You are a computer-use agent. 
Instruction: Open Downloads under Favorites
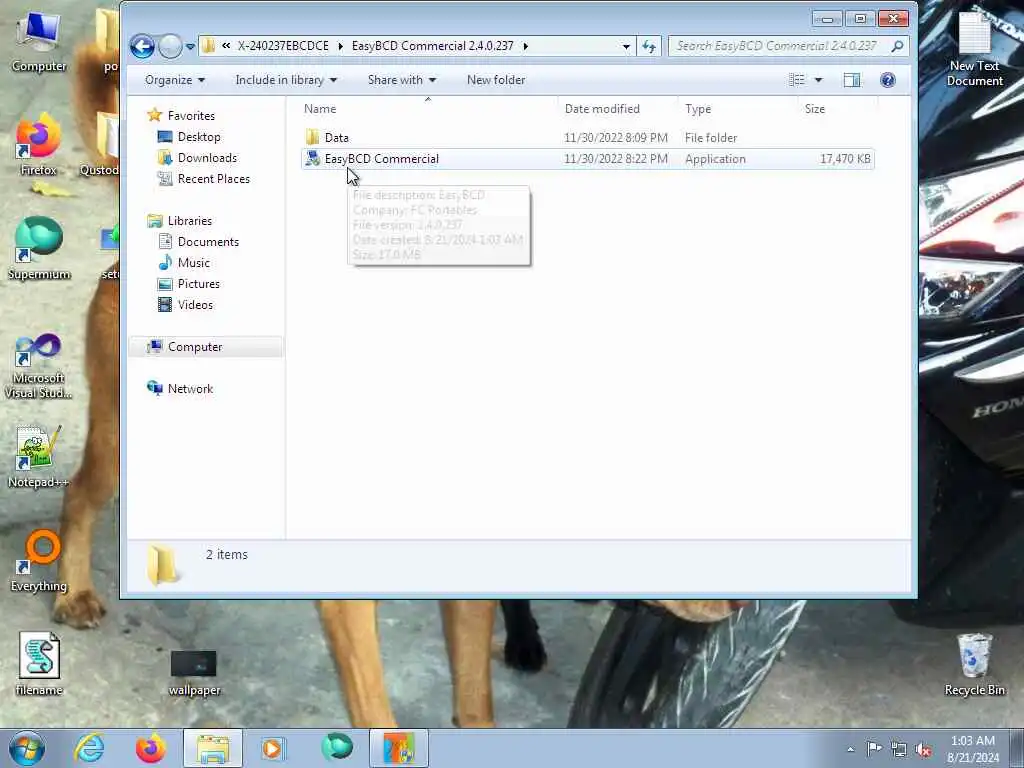(207, 157)
